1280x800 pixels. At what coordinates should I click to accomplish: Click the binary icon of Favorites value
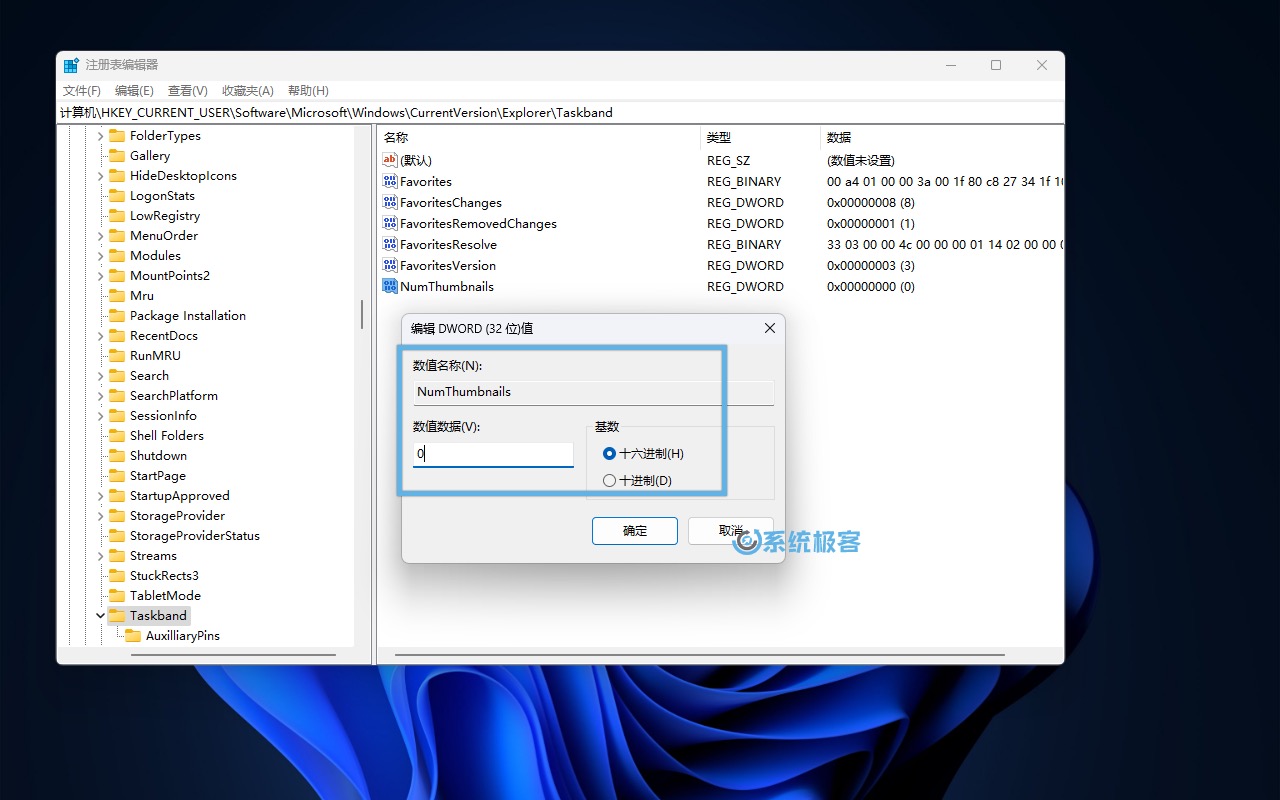390,181
